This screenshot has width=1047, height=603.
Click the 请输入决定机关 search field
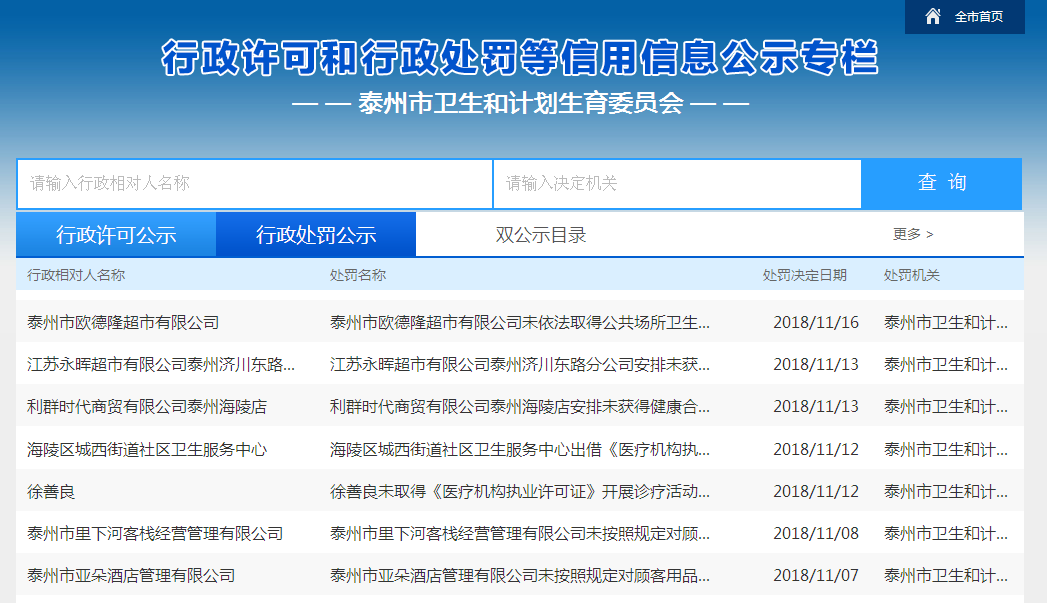(677, 184)
